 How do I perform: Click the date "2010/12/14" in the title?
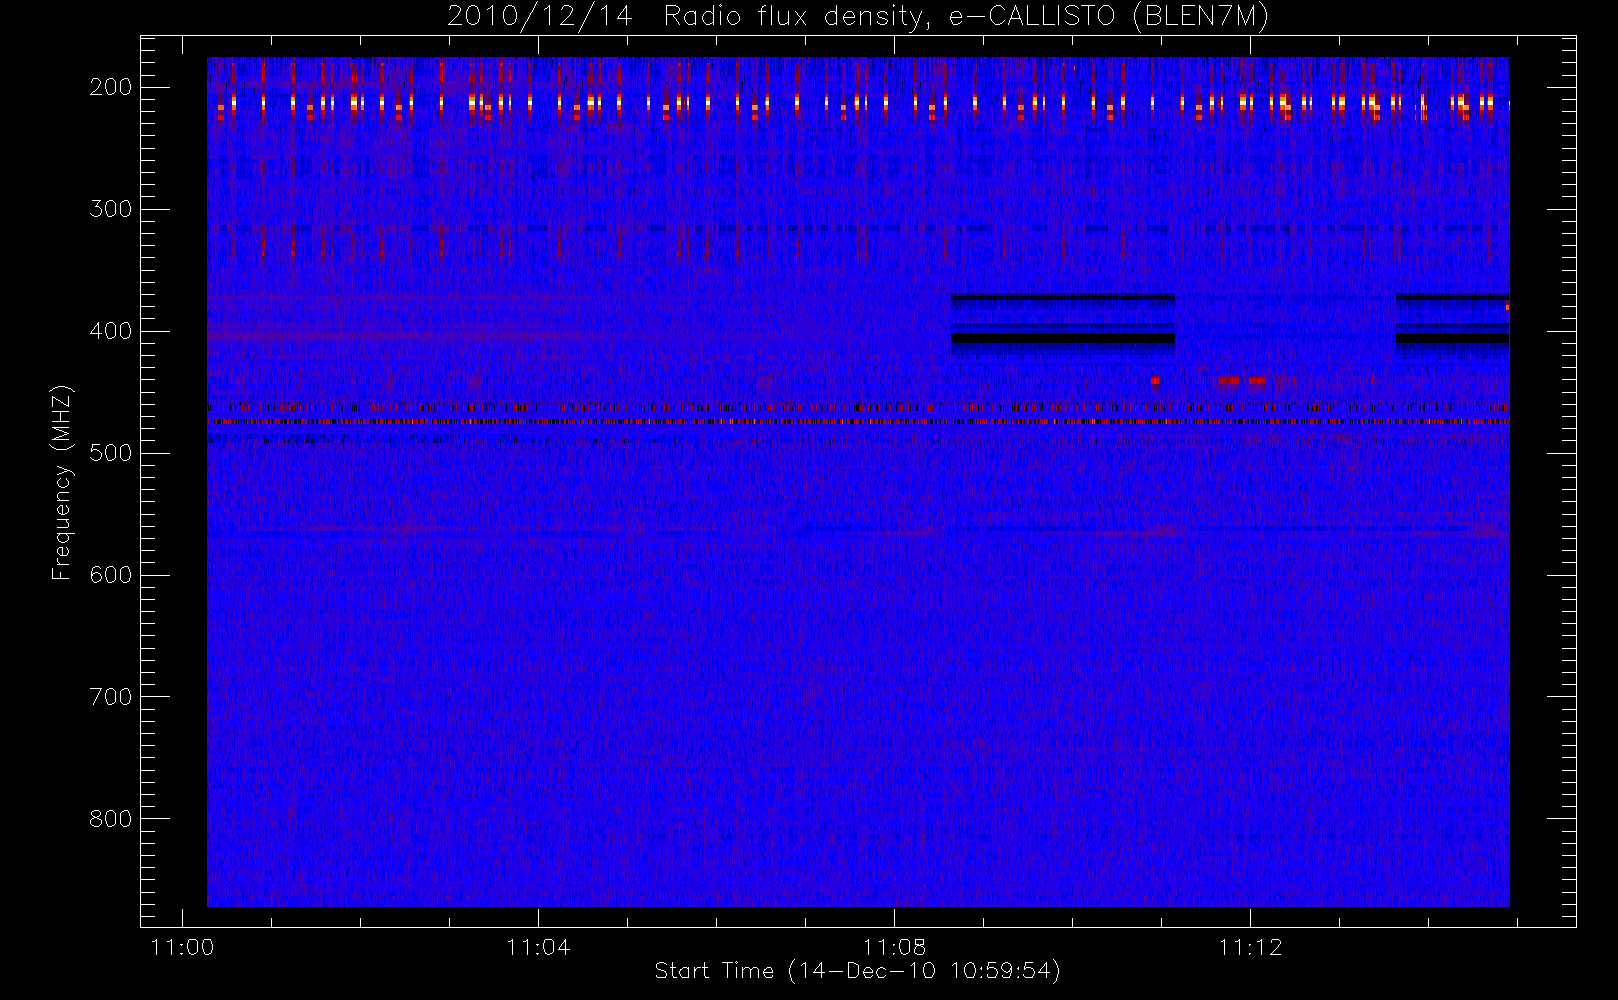540,17
